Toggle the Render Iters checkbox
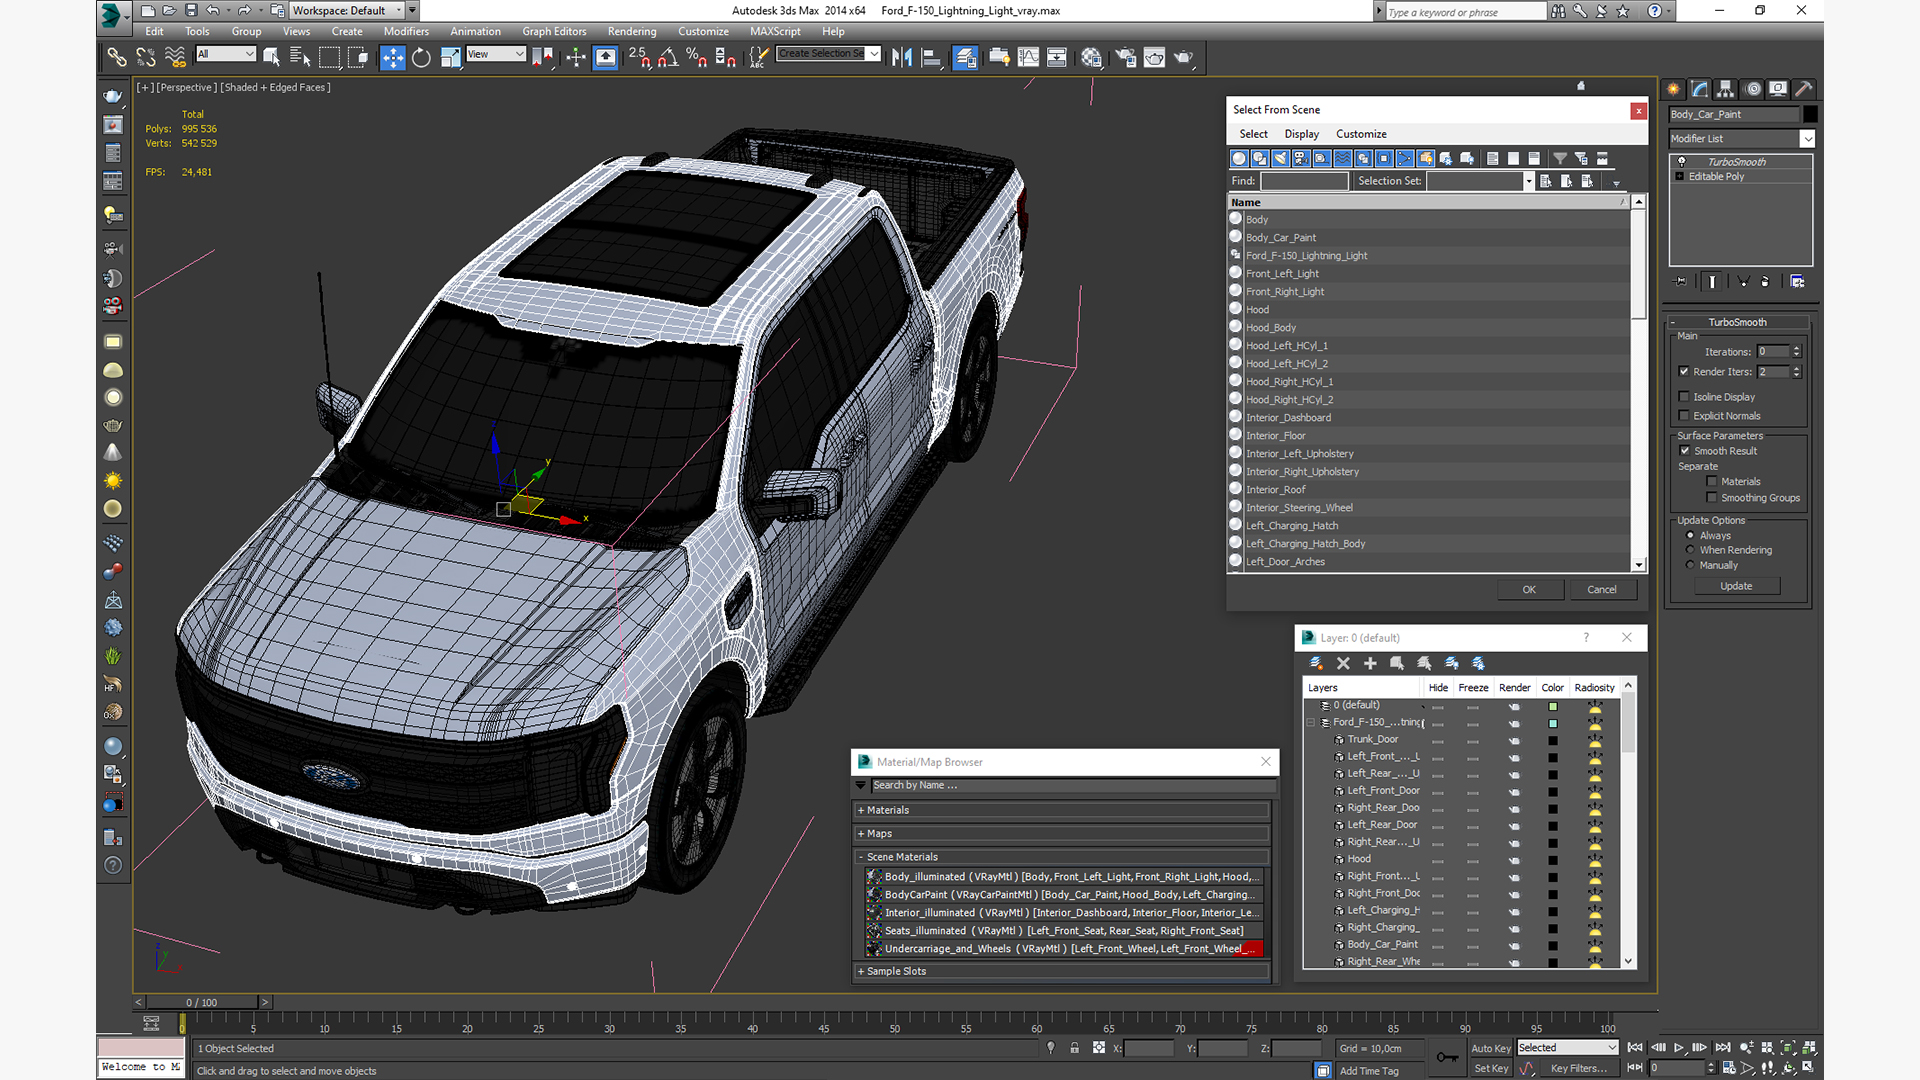 [1684, 371]
